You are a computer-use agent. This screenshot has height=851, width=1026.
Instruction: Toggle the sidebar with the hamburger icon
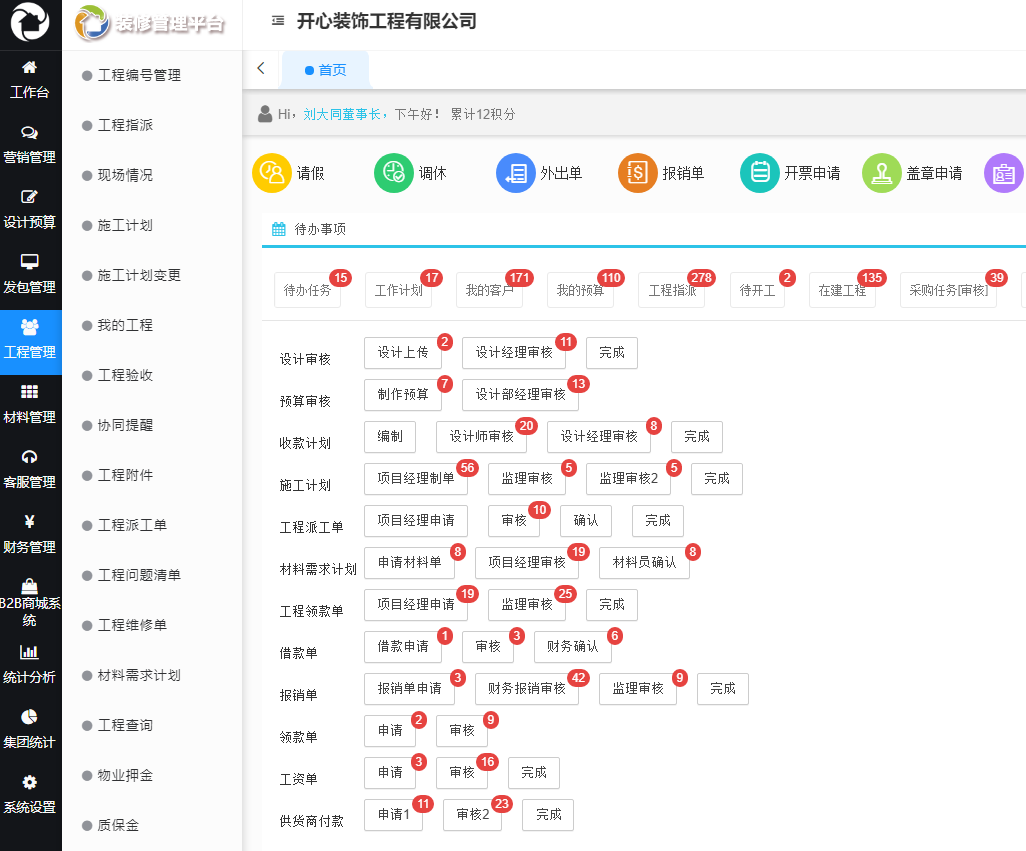277,18
